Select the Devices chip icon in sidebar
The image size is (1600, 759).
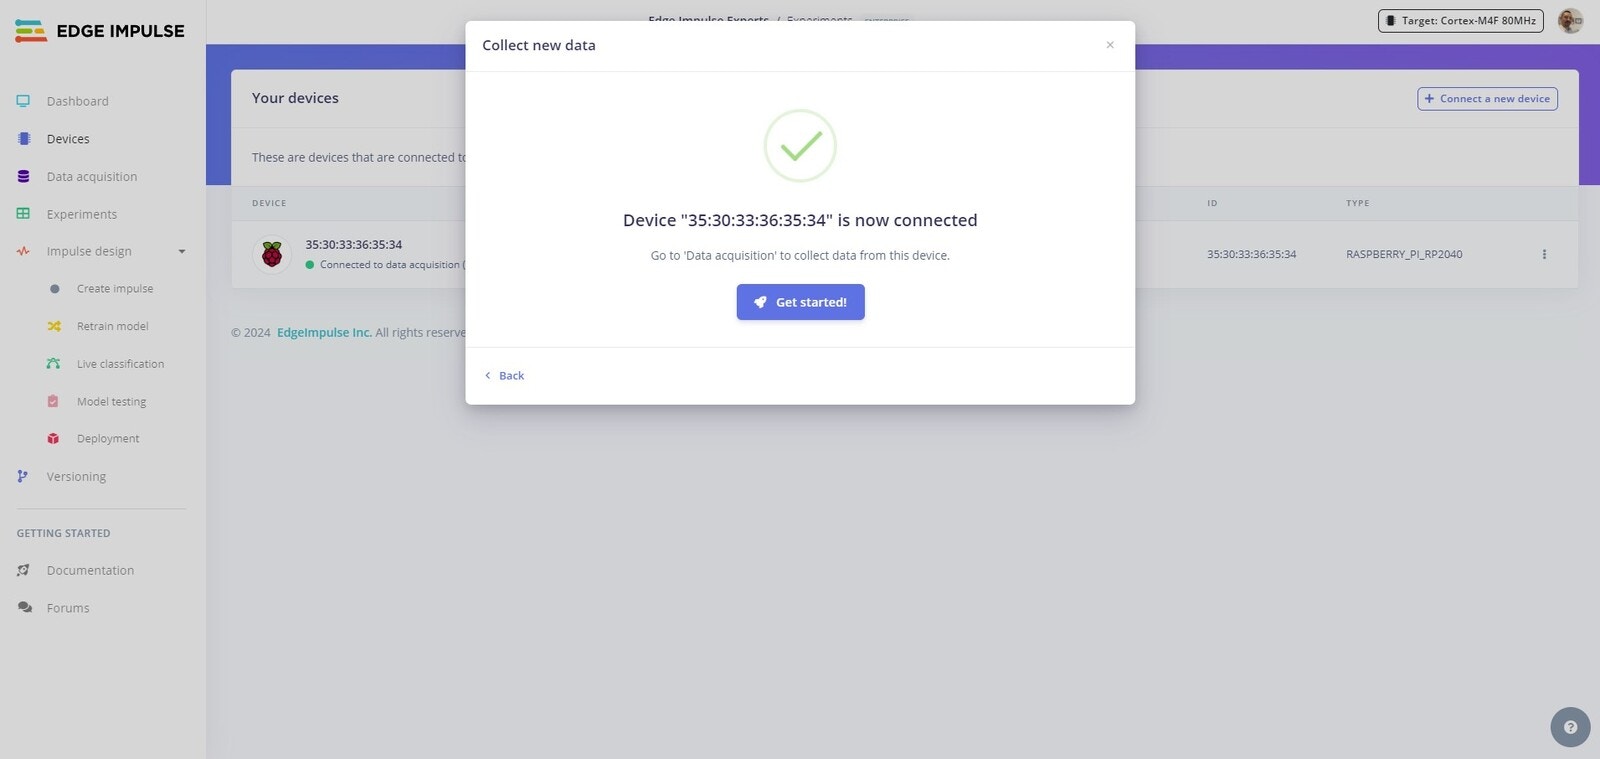tap(24, 139)
